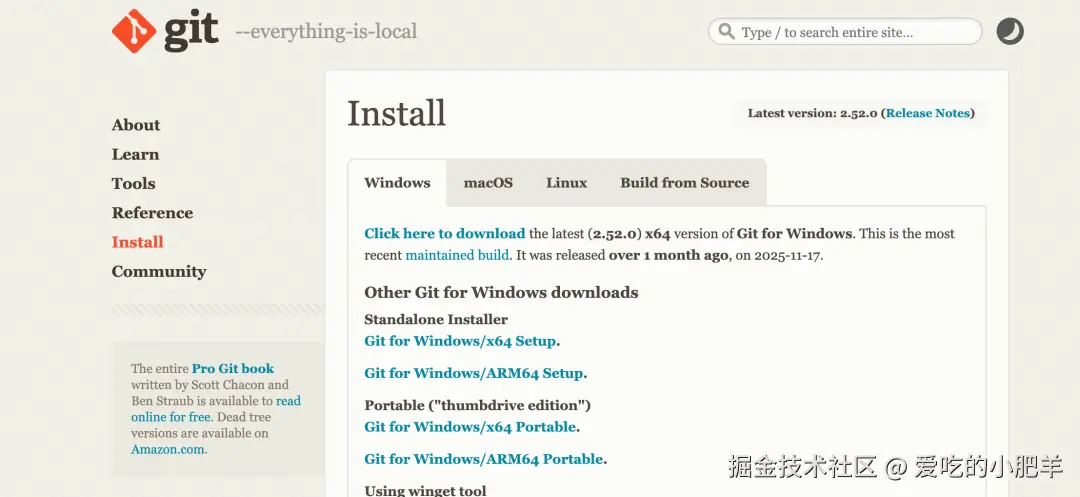This screenshot has width=1080, height=497.
Task: Toggle dark mode moon icon
Action: pyautogui.click(x=1010, y=32)
